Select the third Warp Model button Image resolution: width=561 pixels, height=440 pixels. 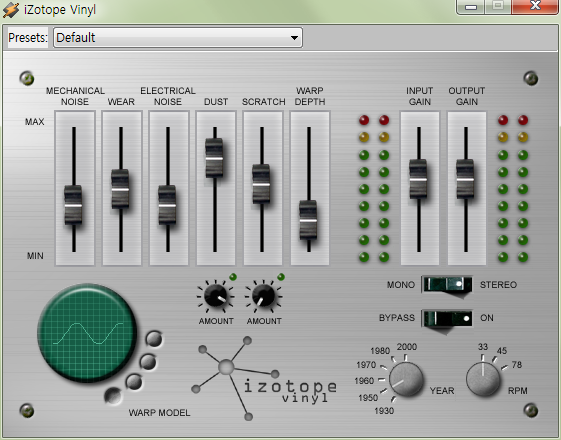(134, 382)
